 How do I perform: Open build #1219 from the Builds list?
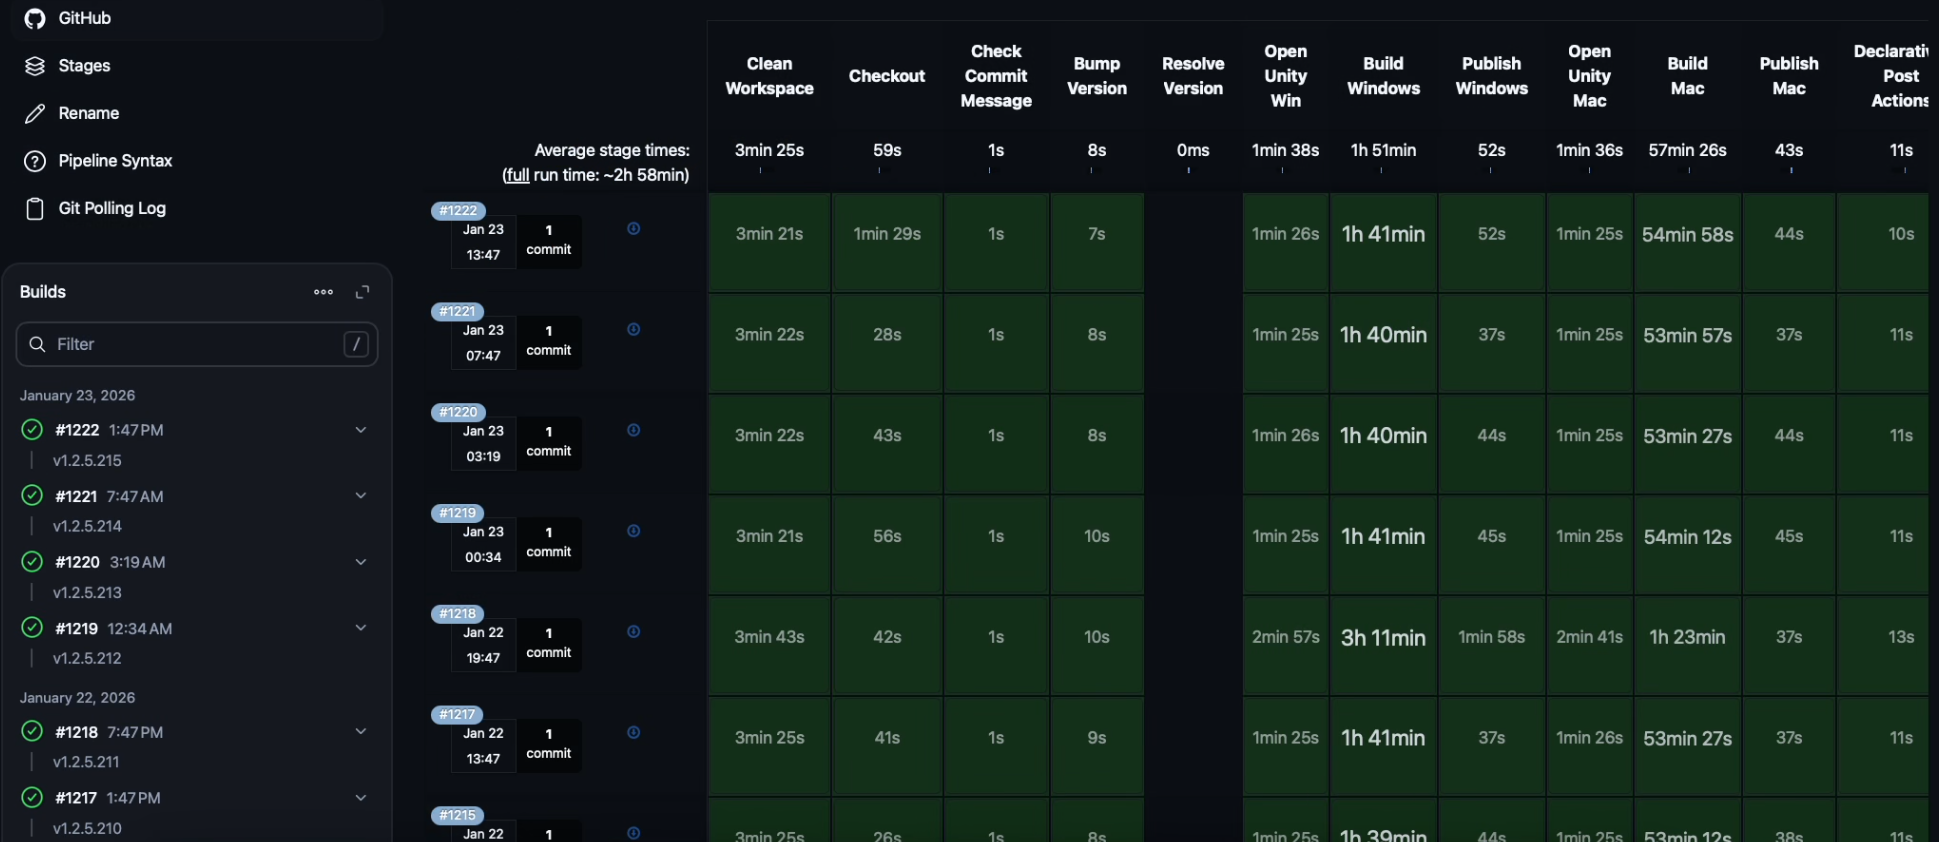click(x=77, y=629)
